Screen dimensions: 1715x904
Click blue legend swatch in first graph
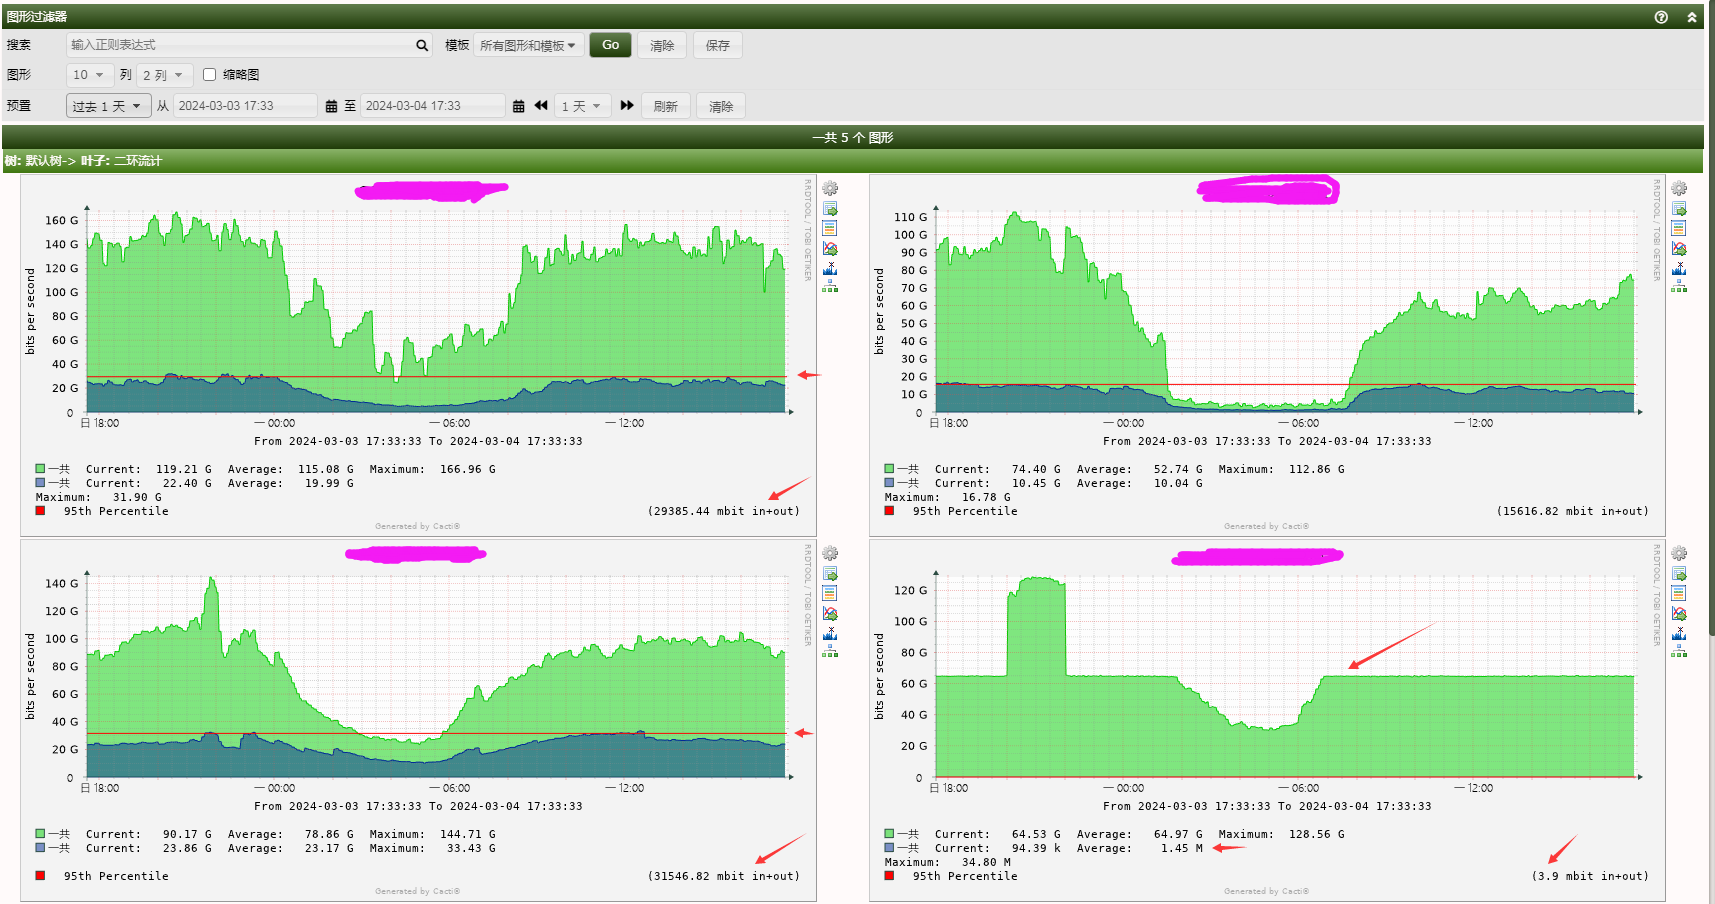40,482
